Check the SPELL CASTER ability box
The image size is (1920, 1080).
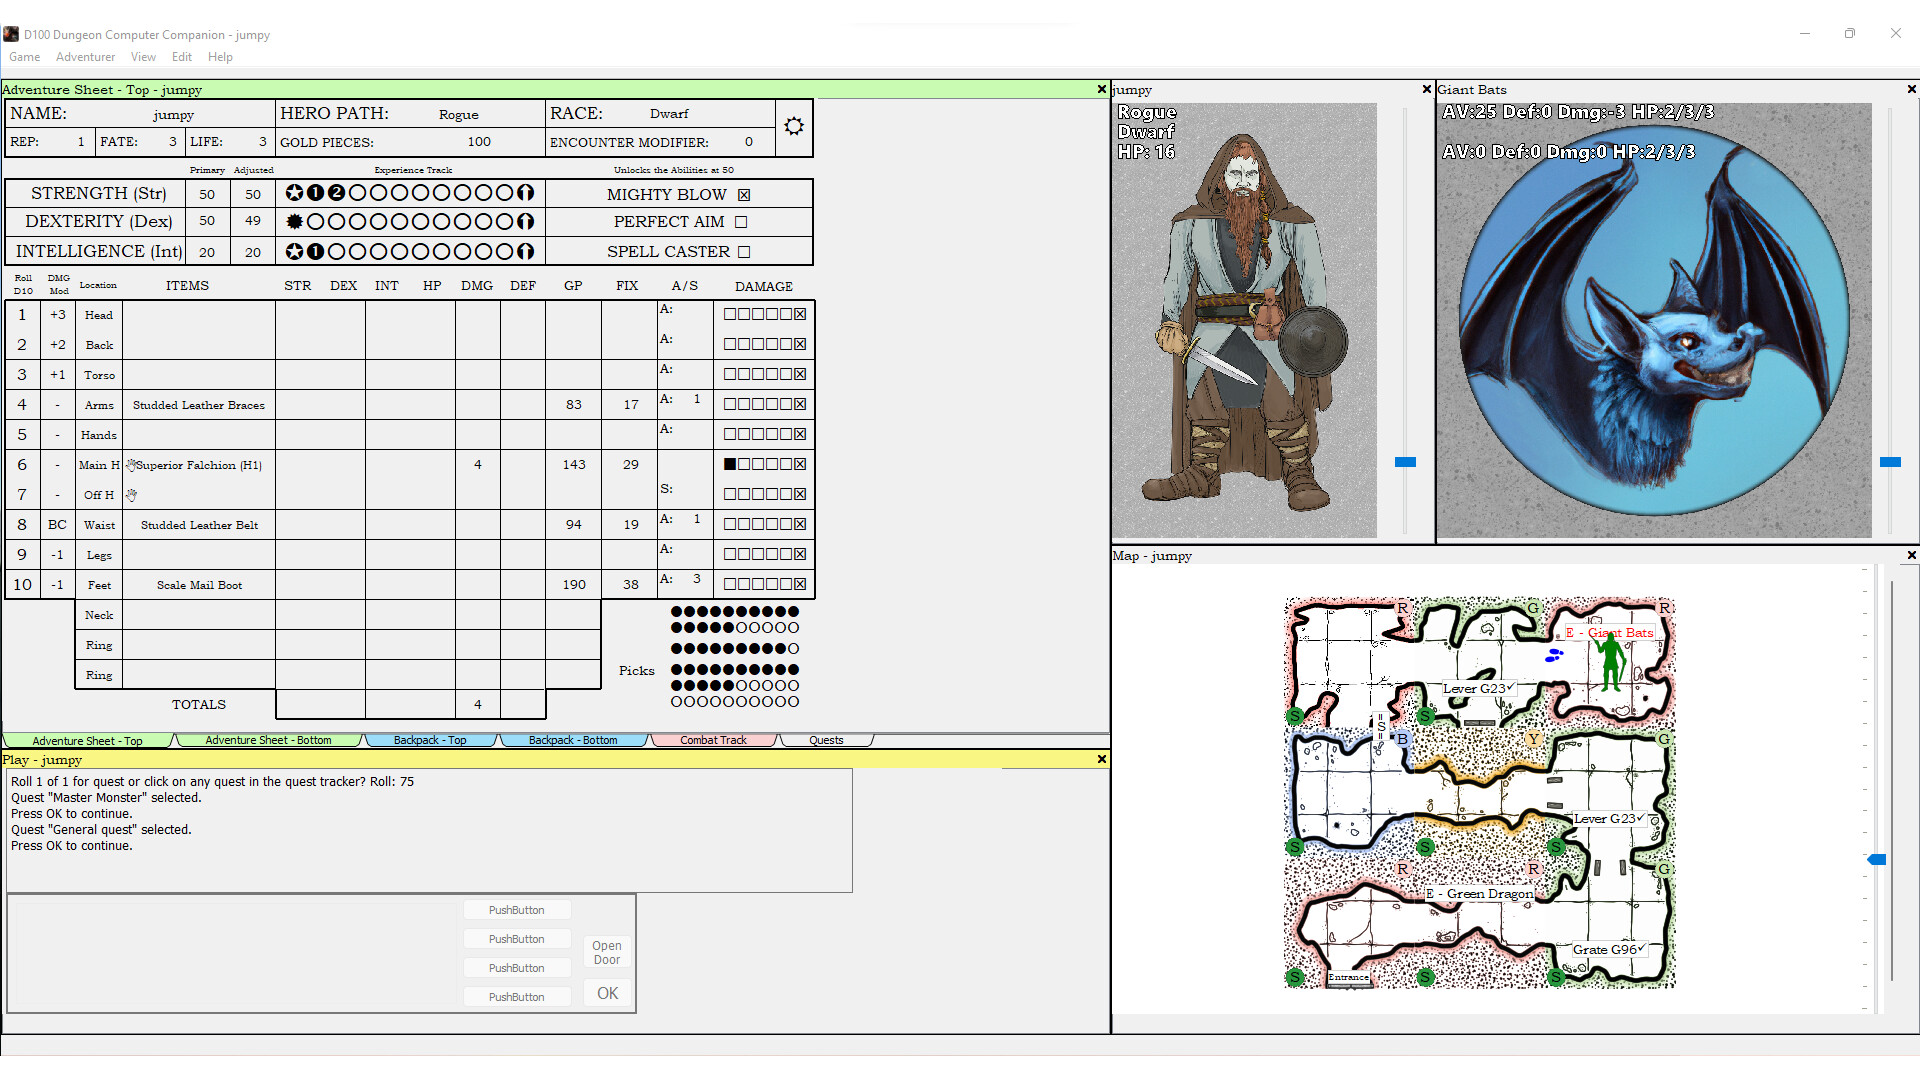coord(744,251)
